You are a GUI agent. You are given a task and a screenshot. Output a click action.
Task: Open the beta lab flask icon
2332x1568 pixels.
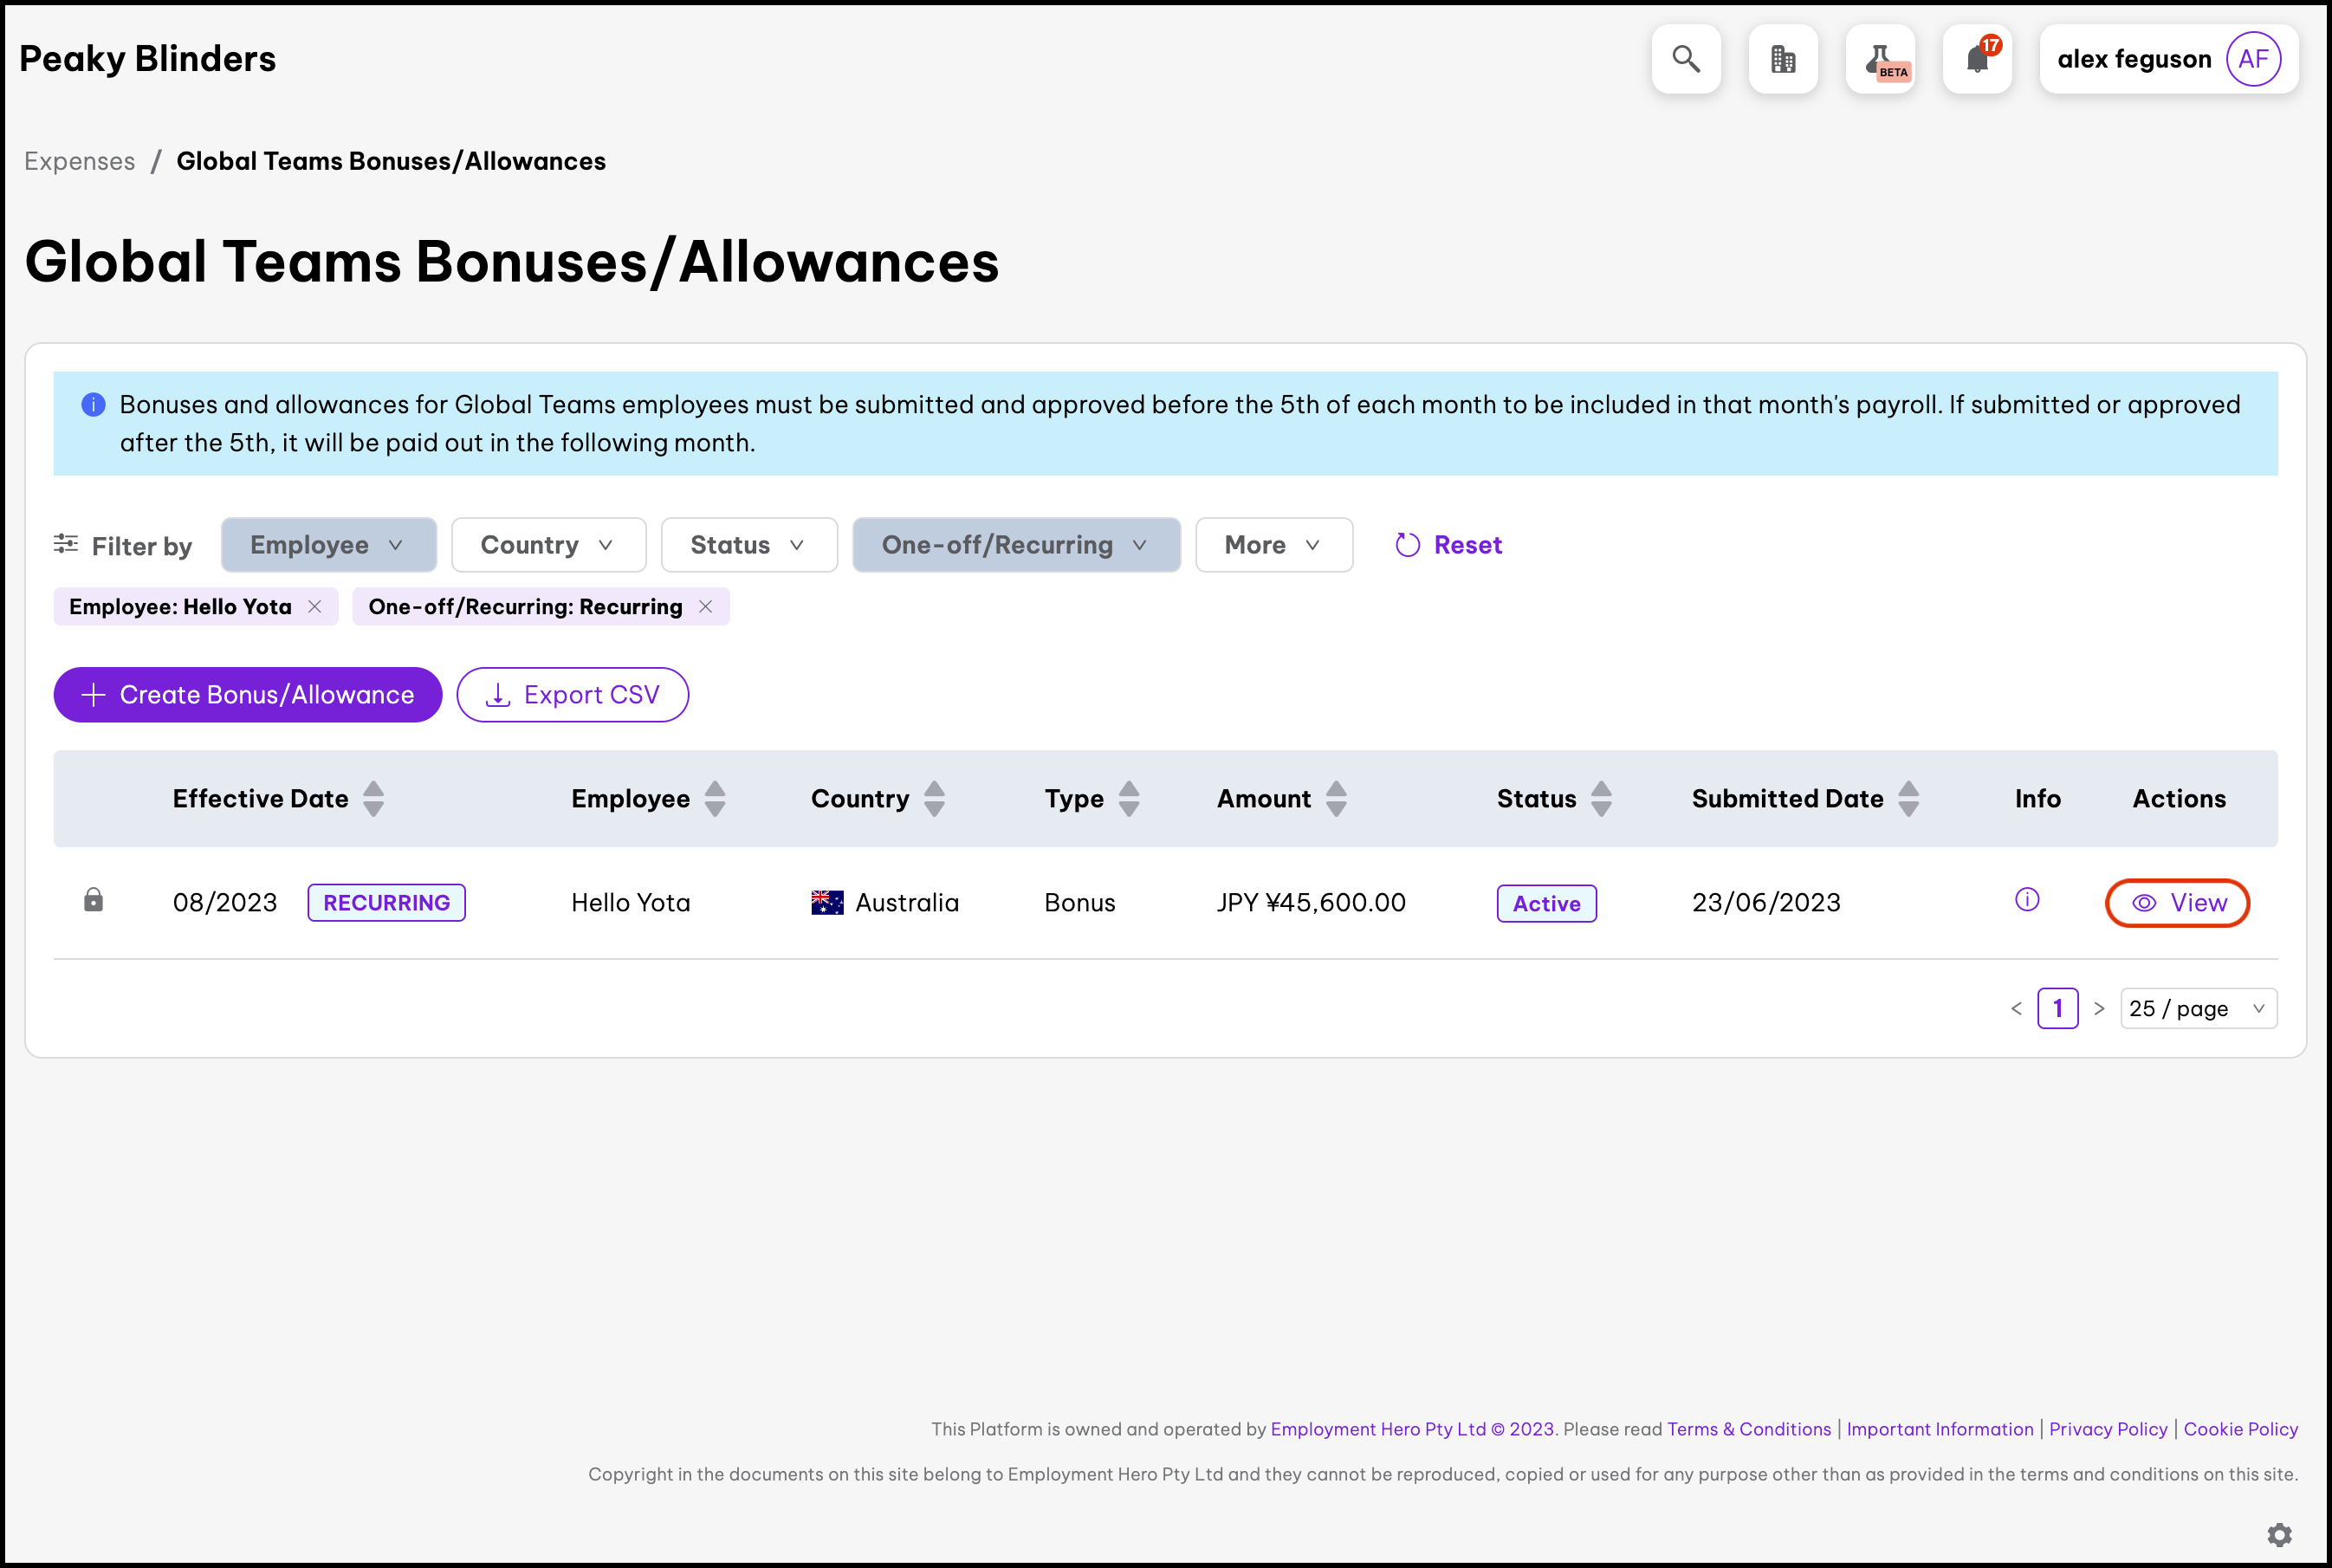pos(1880,59)
